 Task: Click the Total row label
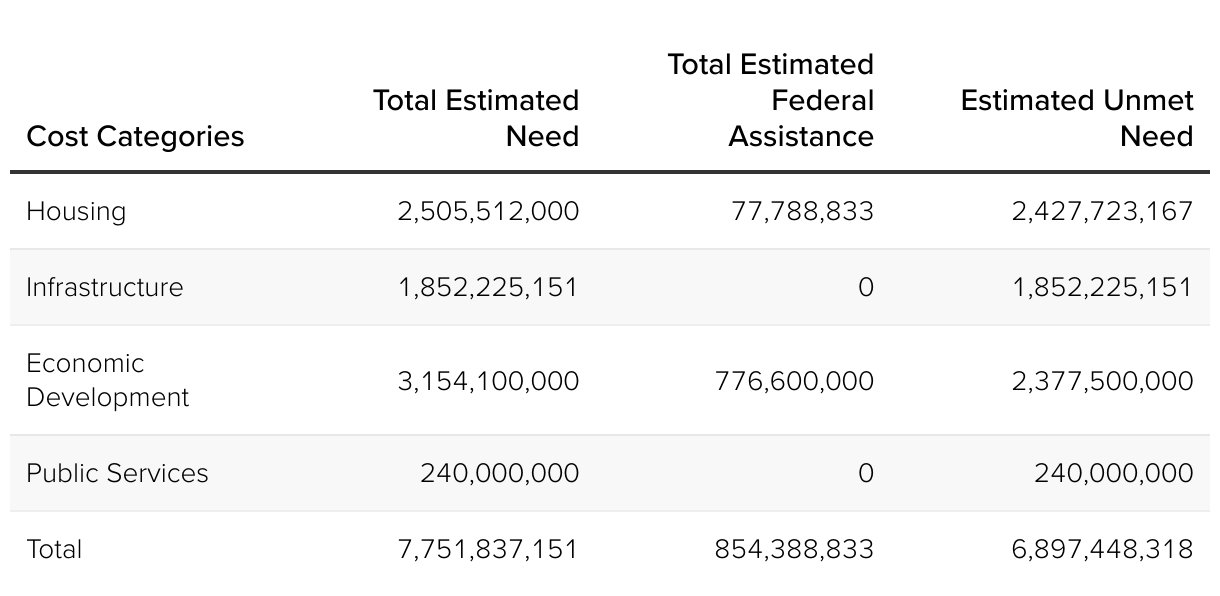[54, 549]
